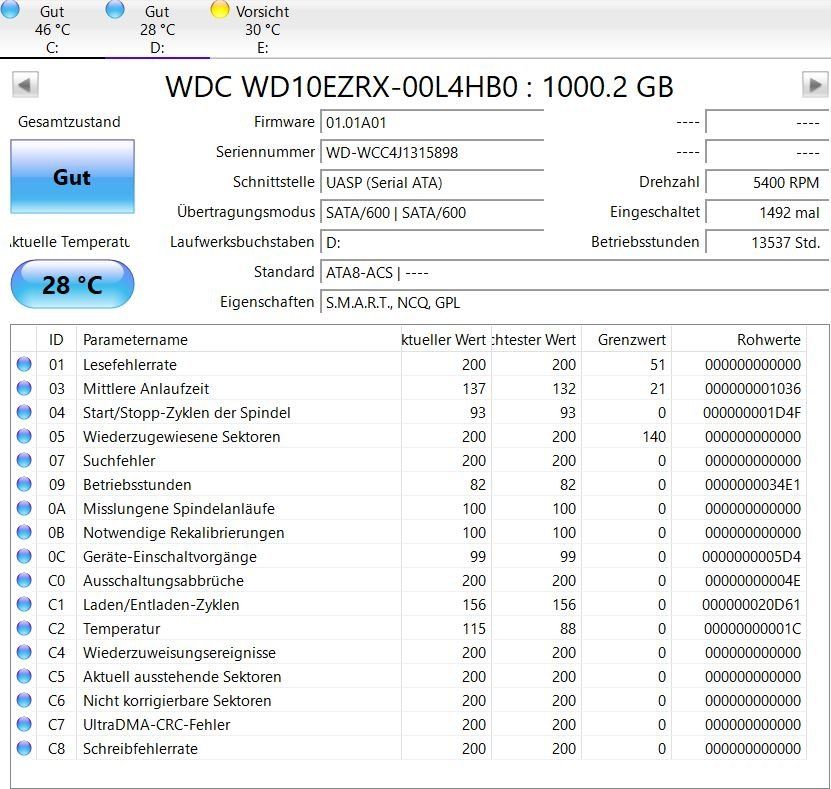Select the Firmware field 01.01A01

[432, 122]
